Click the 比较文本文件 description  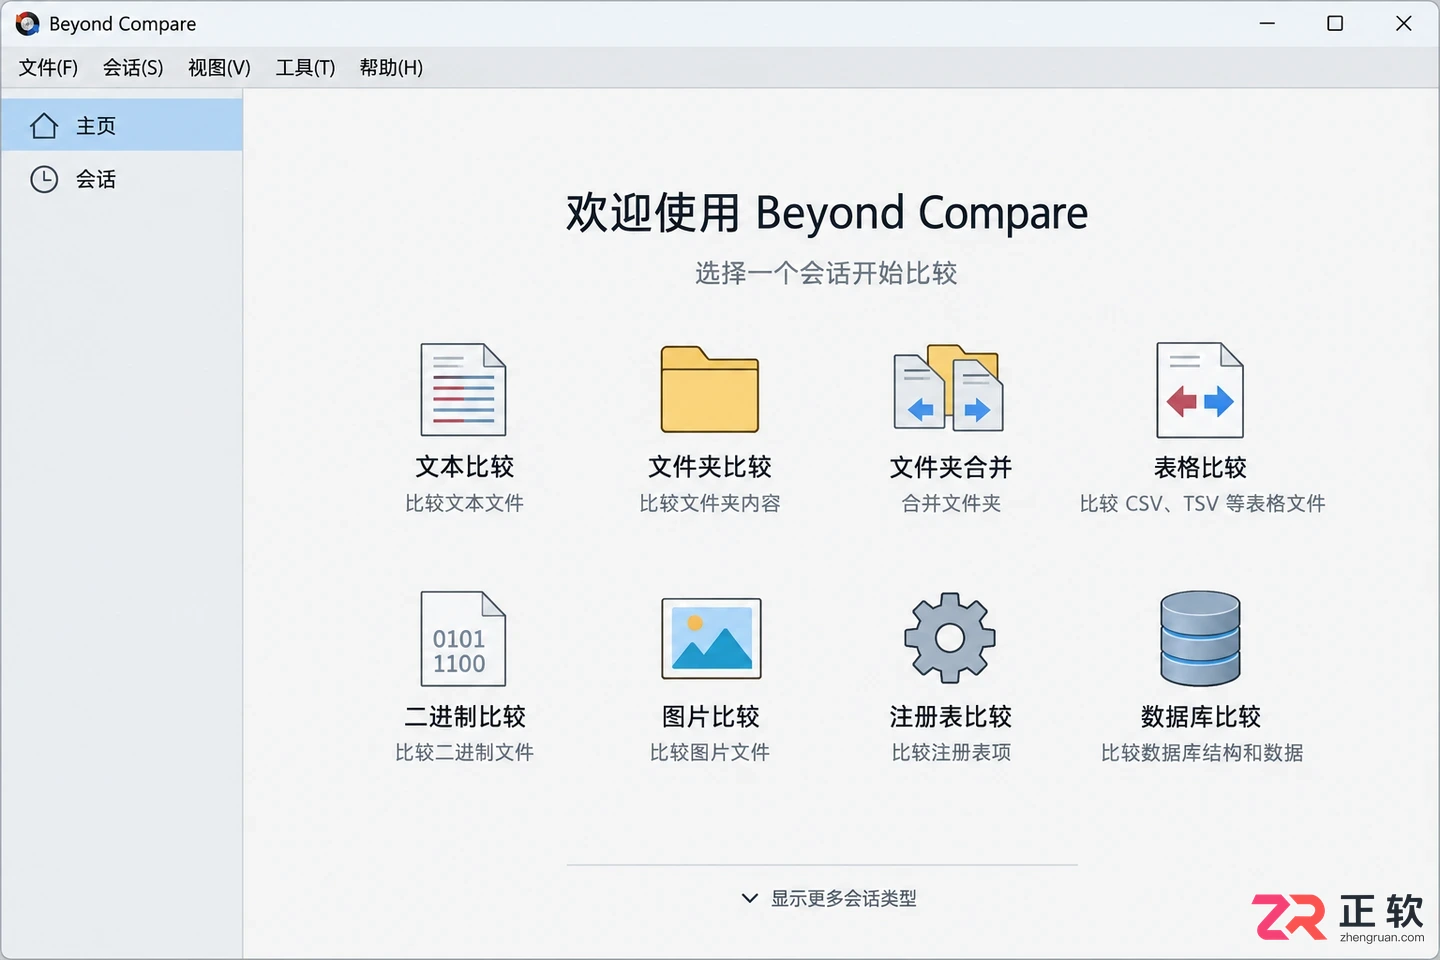465,503
